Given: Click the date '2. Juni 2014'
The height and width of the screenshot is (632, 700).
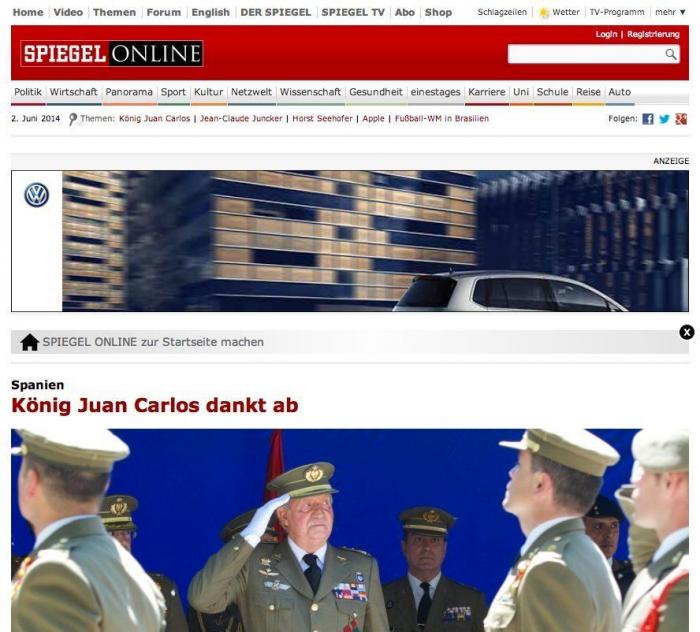Looking at the screenshot, I should pos(36,119).
